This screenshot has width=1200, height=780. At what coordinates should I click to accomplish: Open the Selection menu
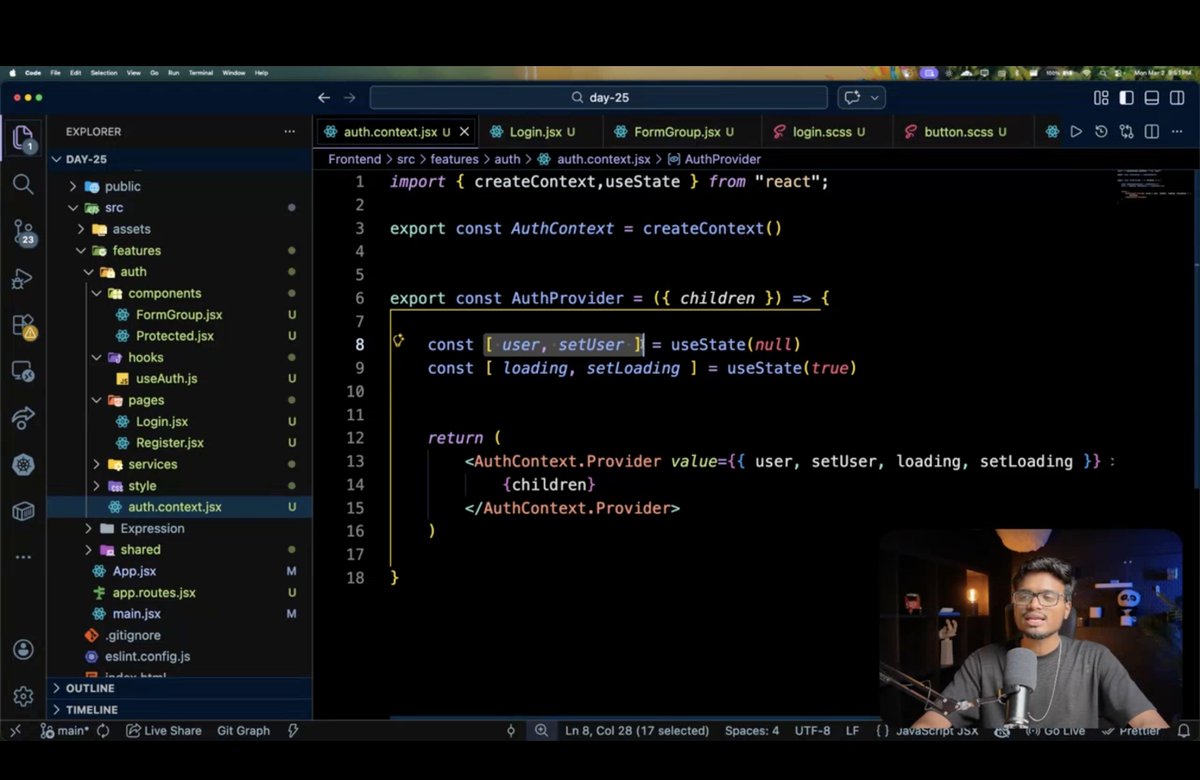click(104, 73)
